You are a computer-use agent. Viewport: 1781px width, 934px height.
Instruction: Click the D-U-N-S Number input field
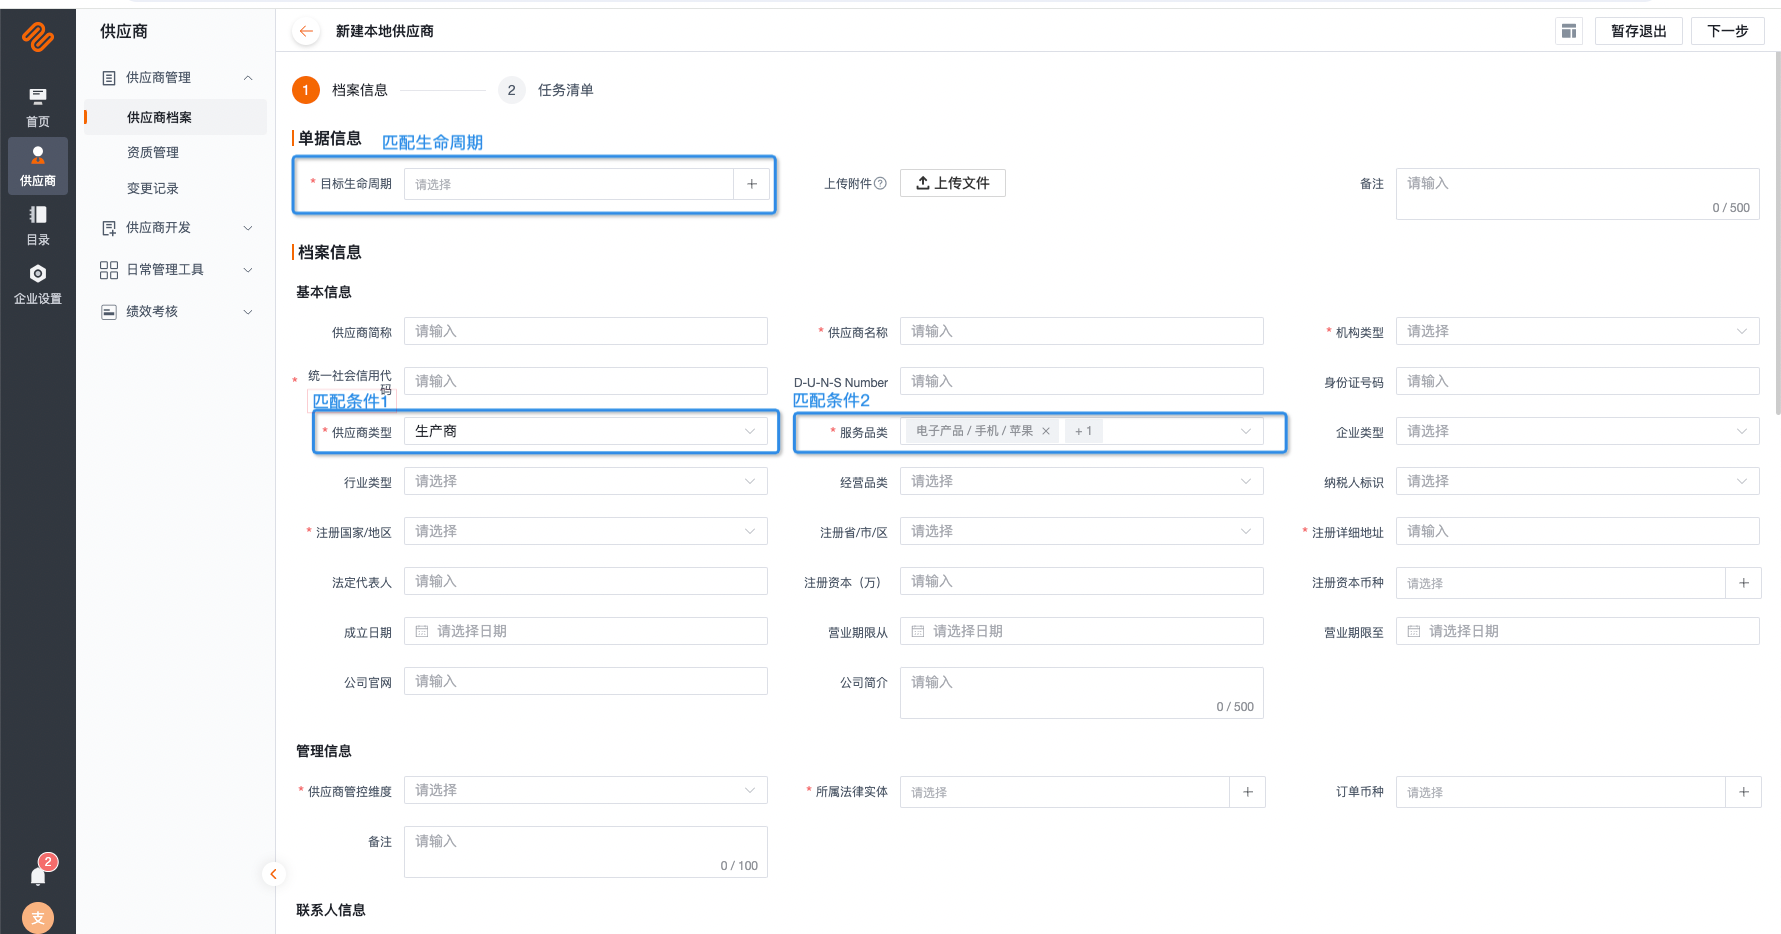point(1082,381)
